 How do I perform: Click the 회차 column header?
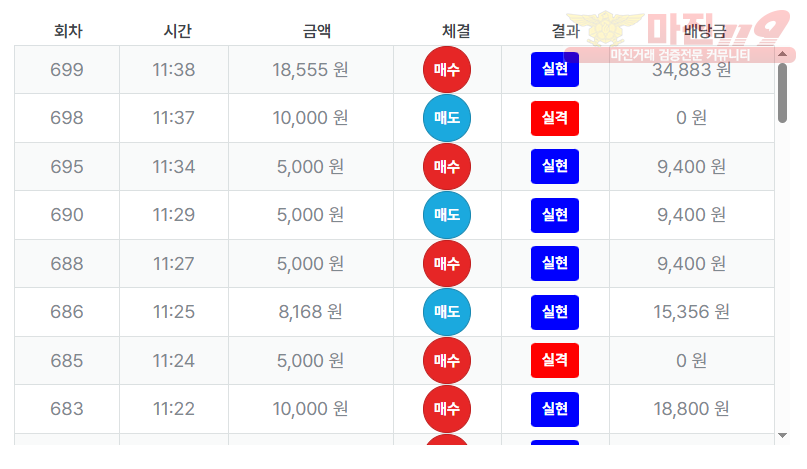67,31
